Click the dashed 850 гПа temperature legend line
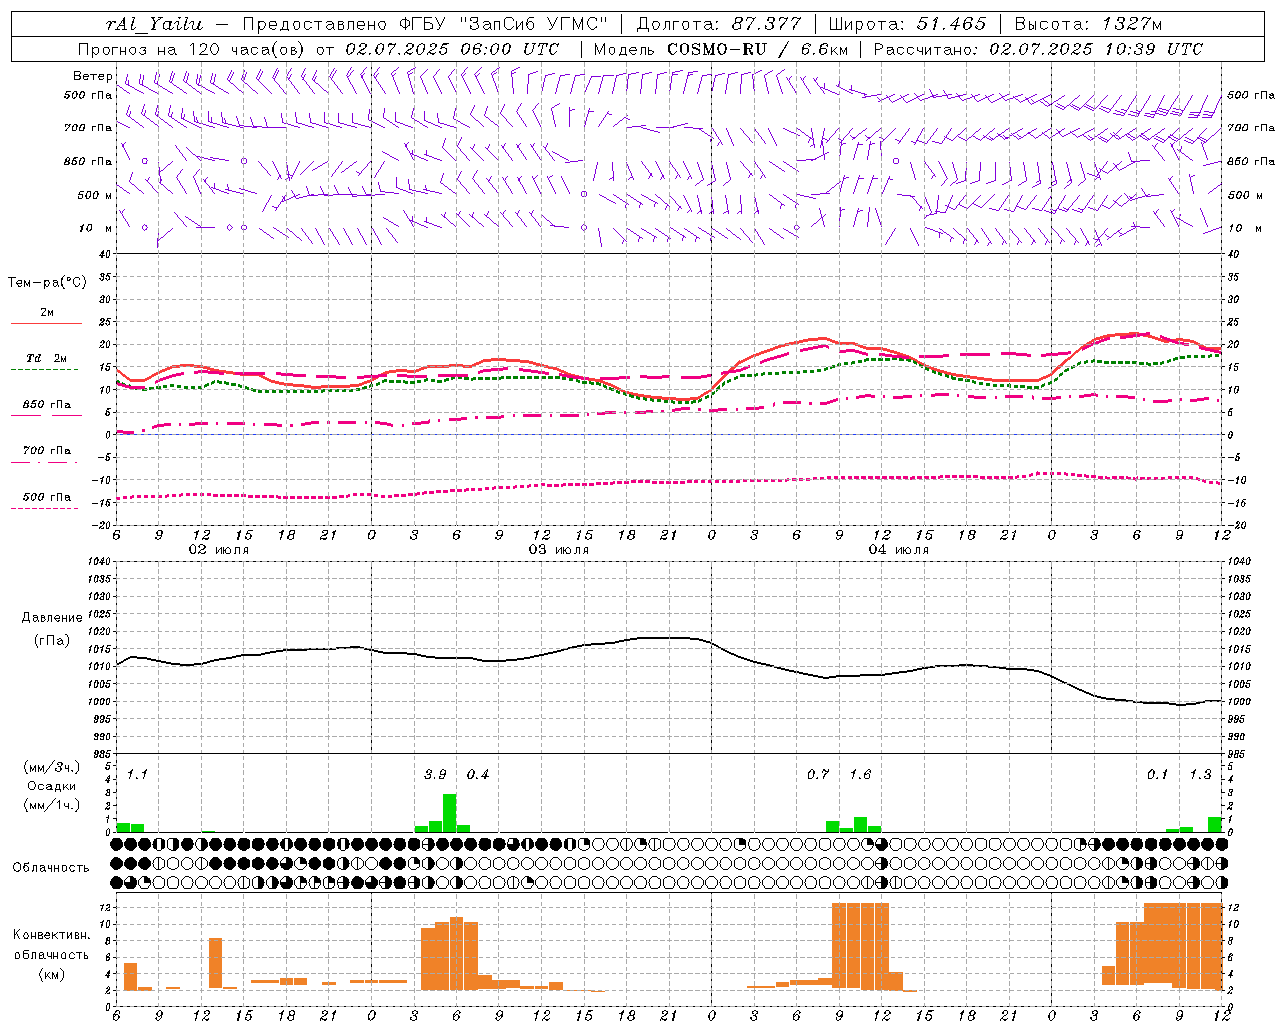The image size is (1280, 1024). pos(45,415)
